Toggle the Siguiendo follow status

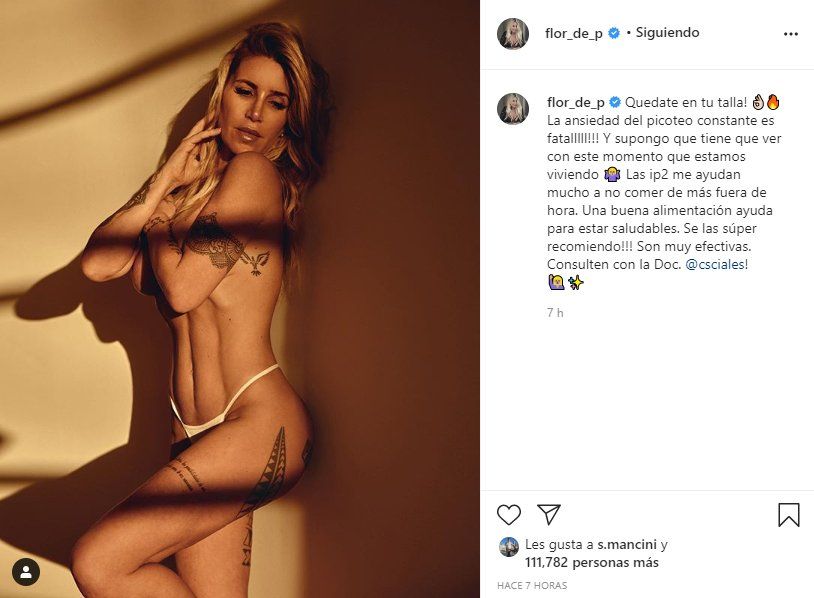pos(667,33)
